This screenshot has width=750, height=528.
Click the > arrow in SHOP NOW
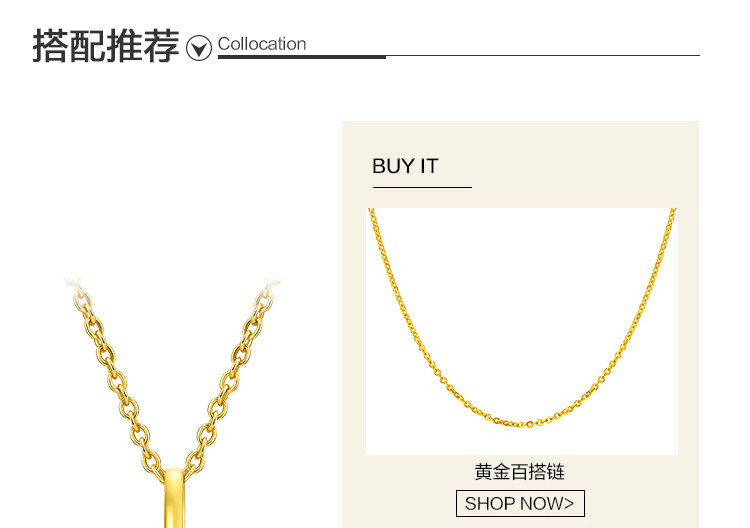coord(568,503)
